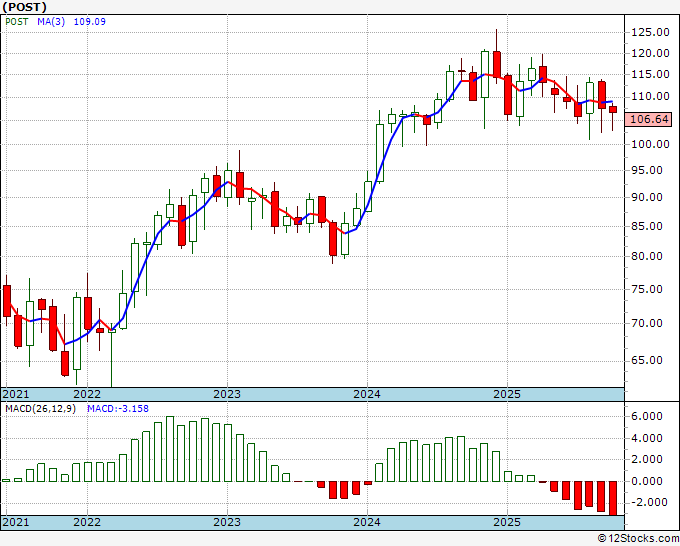This screenshot has width=680, height=546.
Task: Click the 2.000 MACD axis label
Action: tap(647, 459)
